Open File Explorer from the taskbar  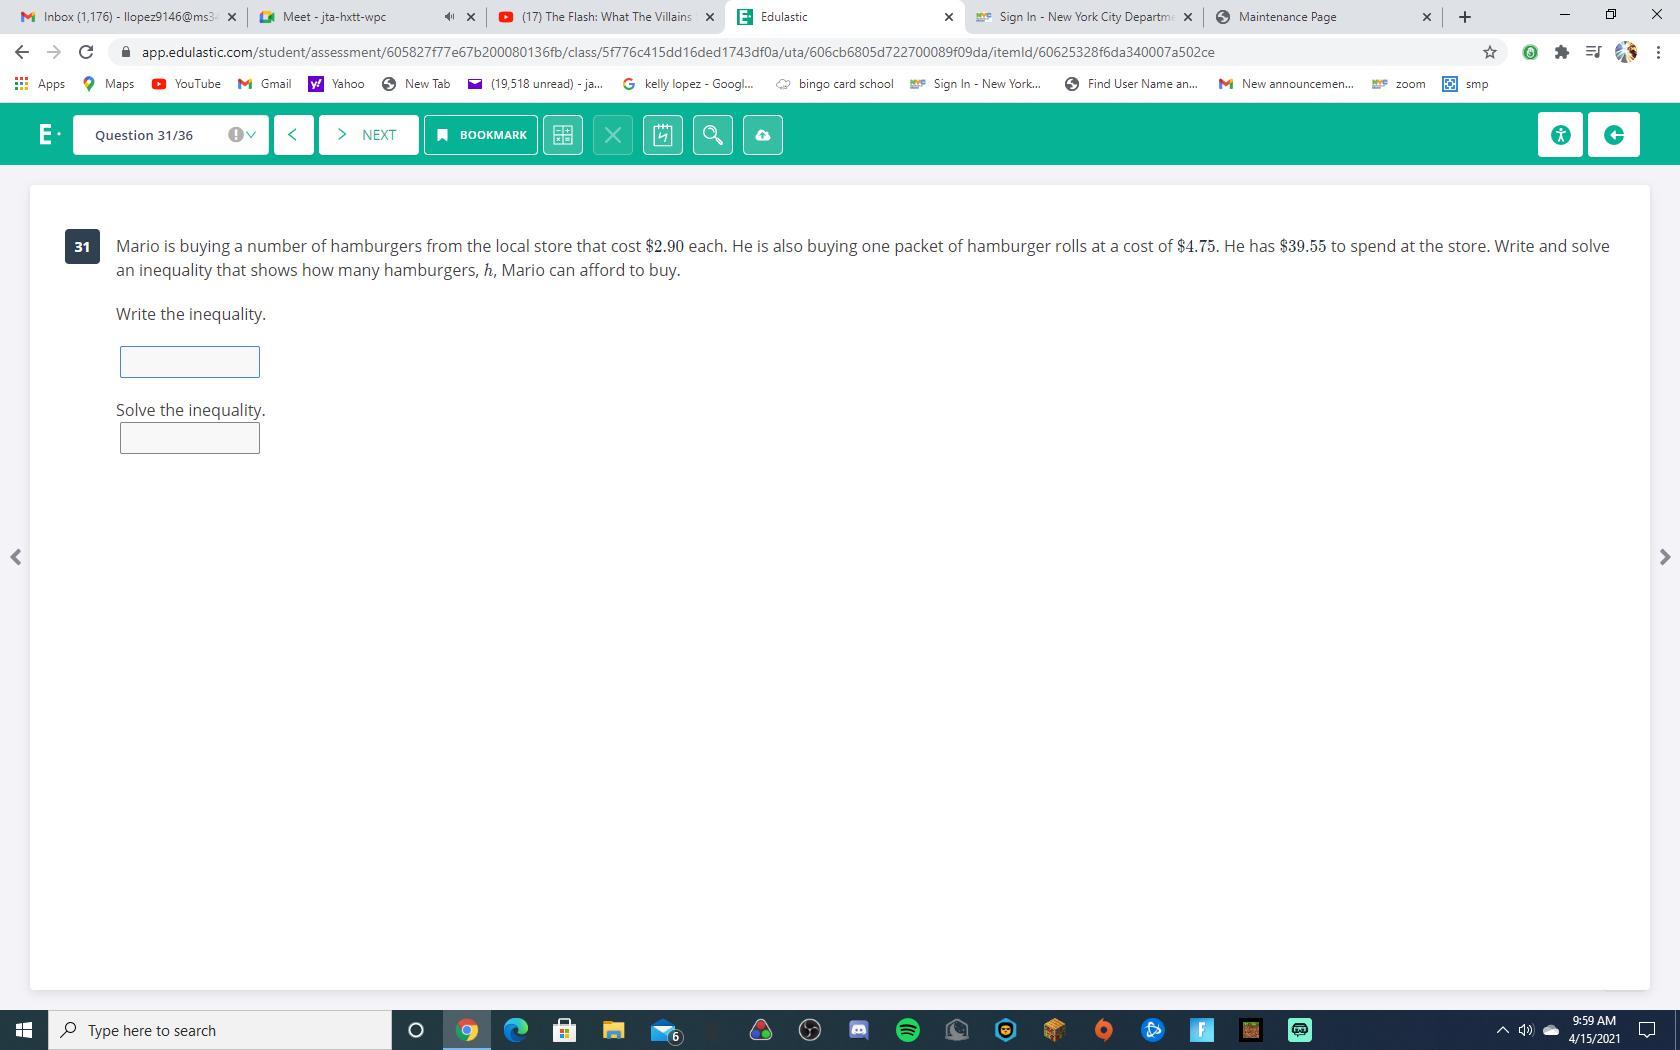click(614, 1030)
